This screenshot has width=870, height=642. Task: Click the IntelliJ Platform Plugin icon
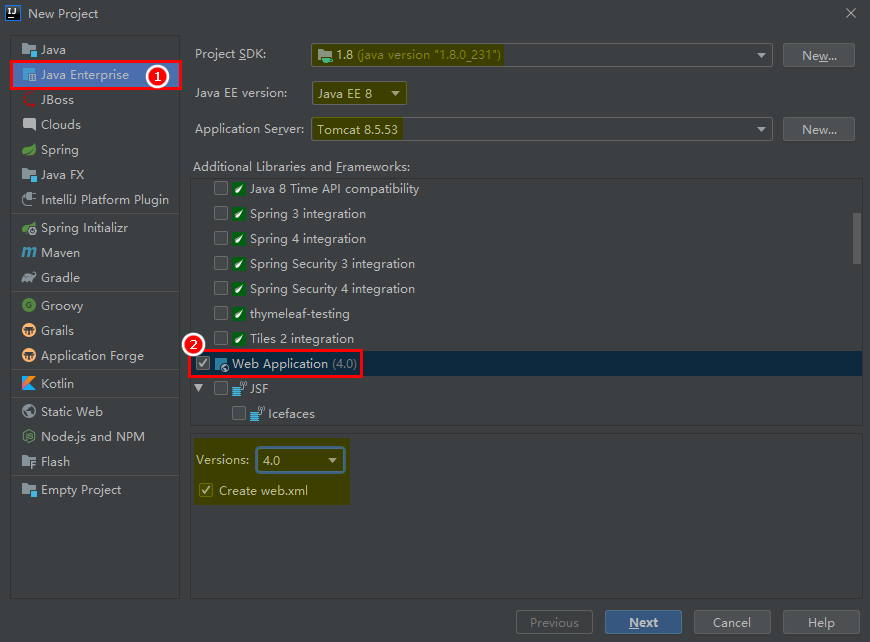pos(29,199)
